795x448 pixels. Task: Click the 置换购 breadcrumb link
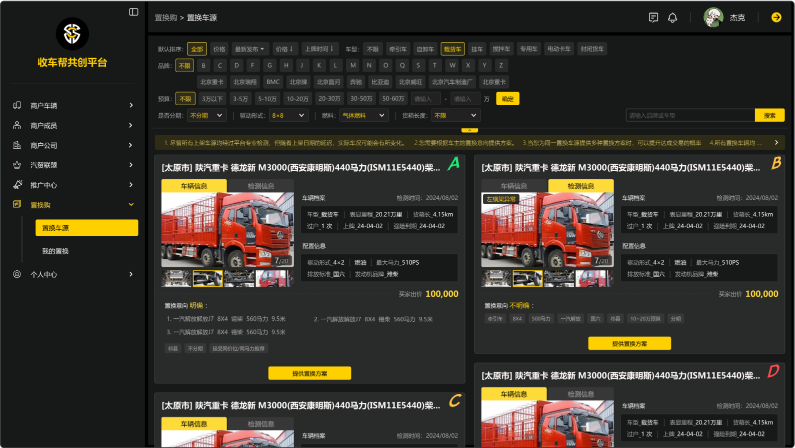tap(166, 18)
